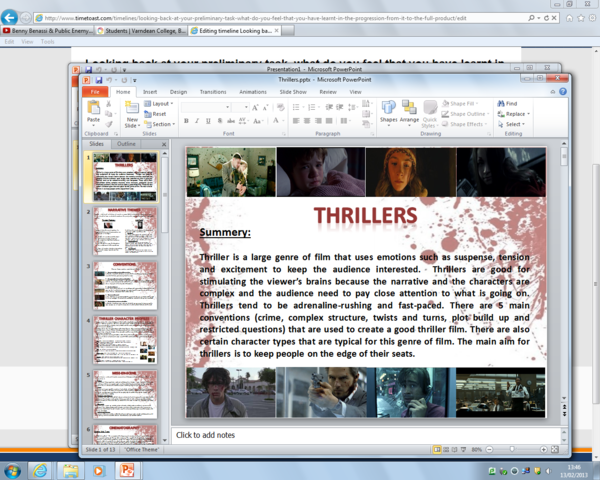This screenshot has width=600, height=480.
Task: Click Find binoculars in Editing group
Action: click(x=507, y=103)
